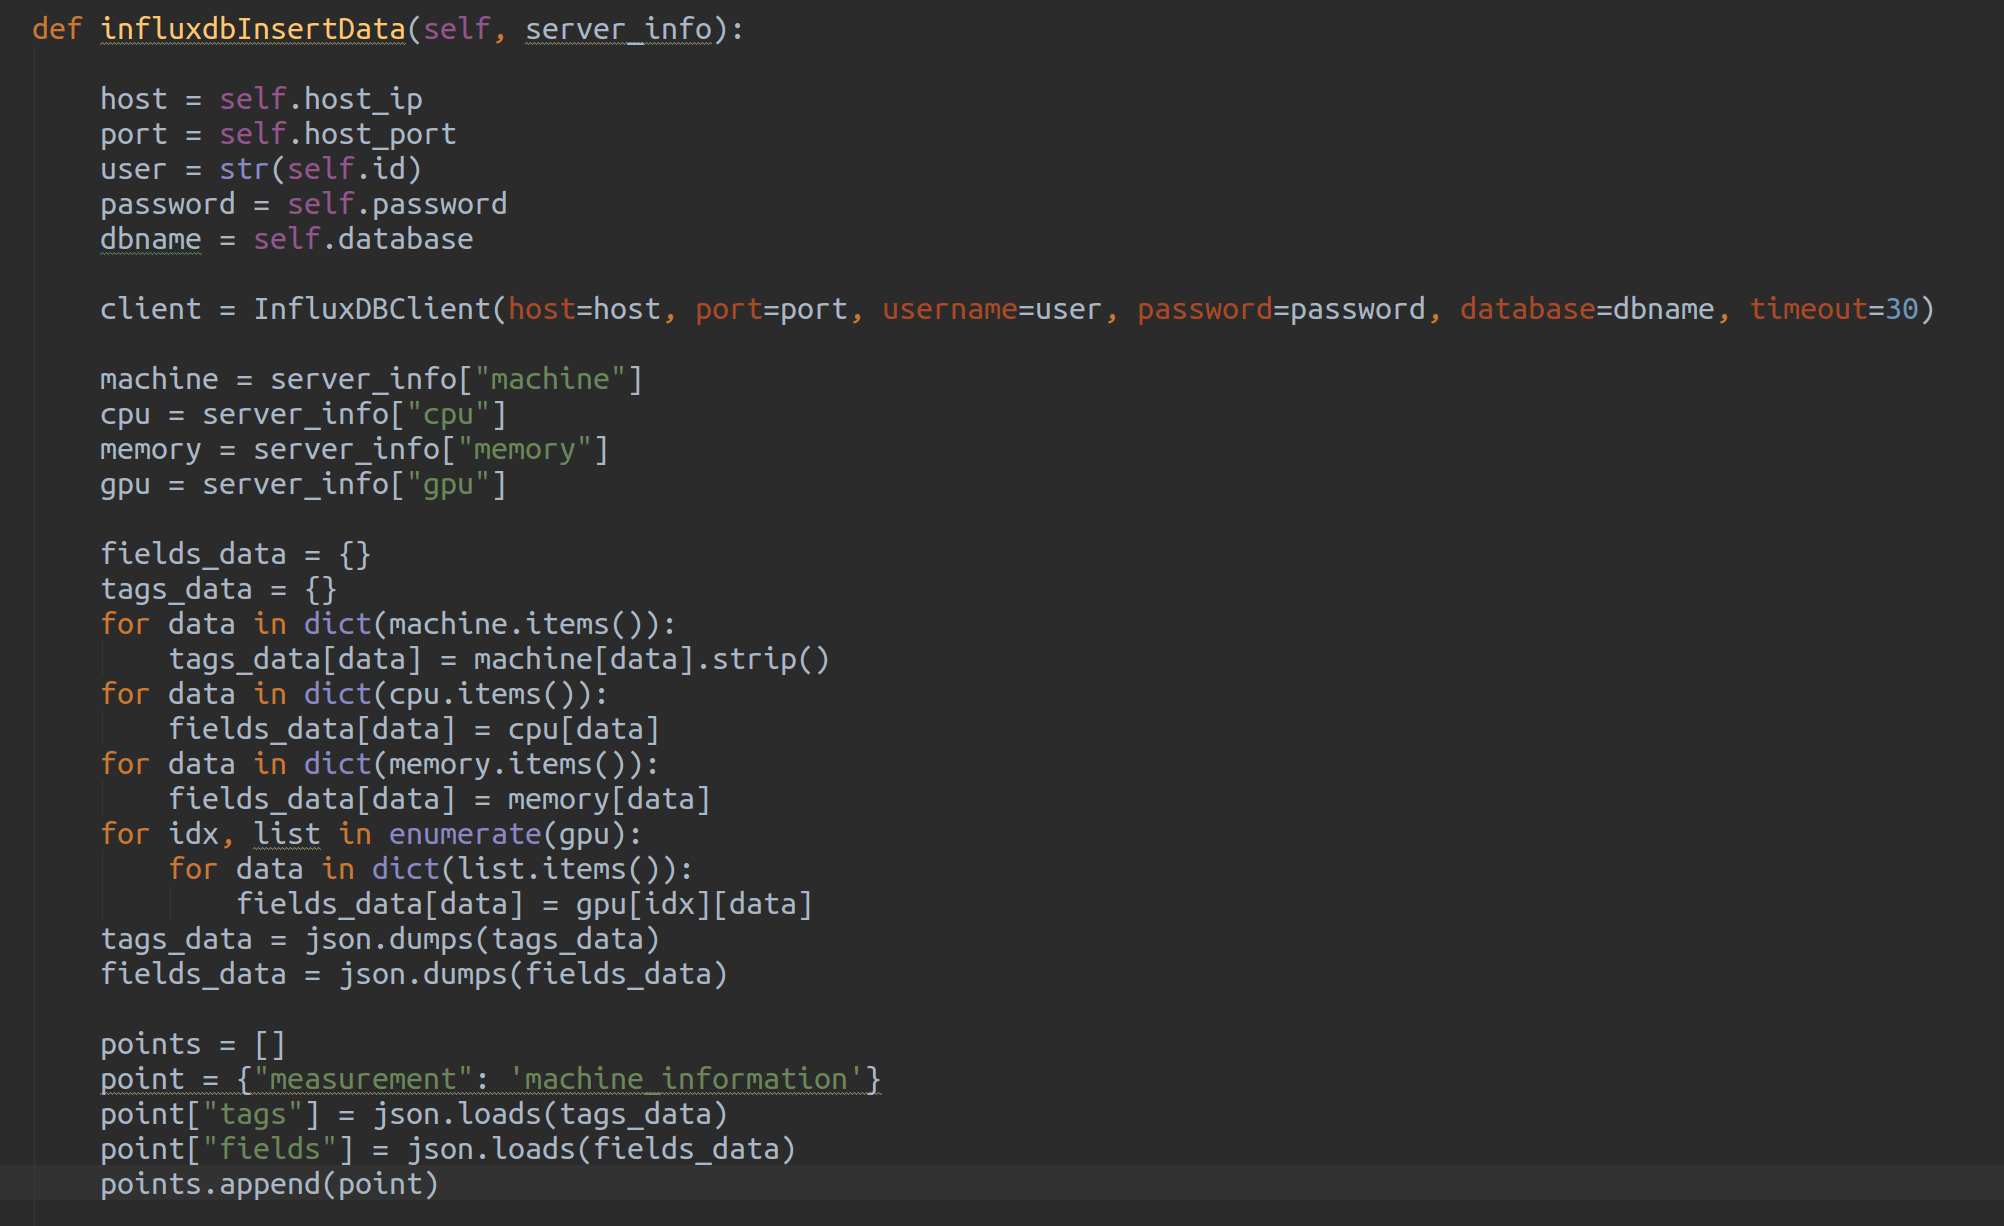Click the "measurement" dictionary key
2004x1226 pixels.
(x=362, y=1079)
